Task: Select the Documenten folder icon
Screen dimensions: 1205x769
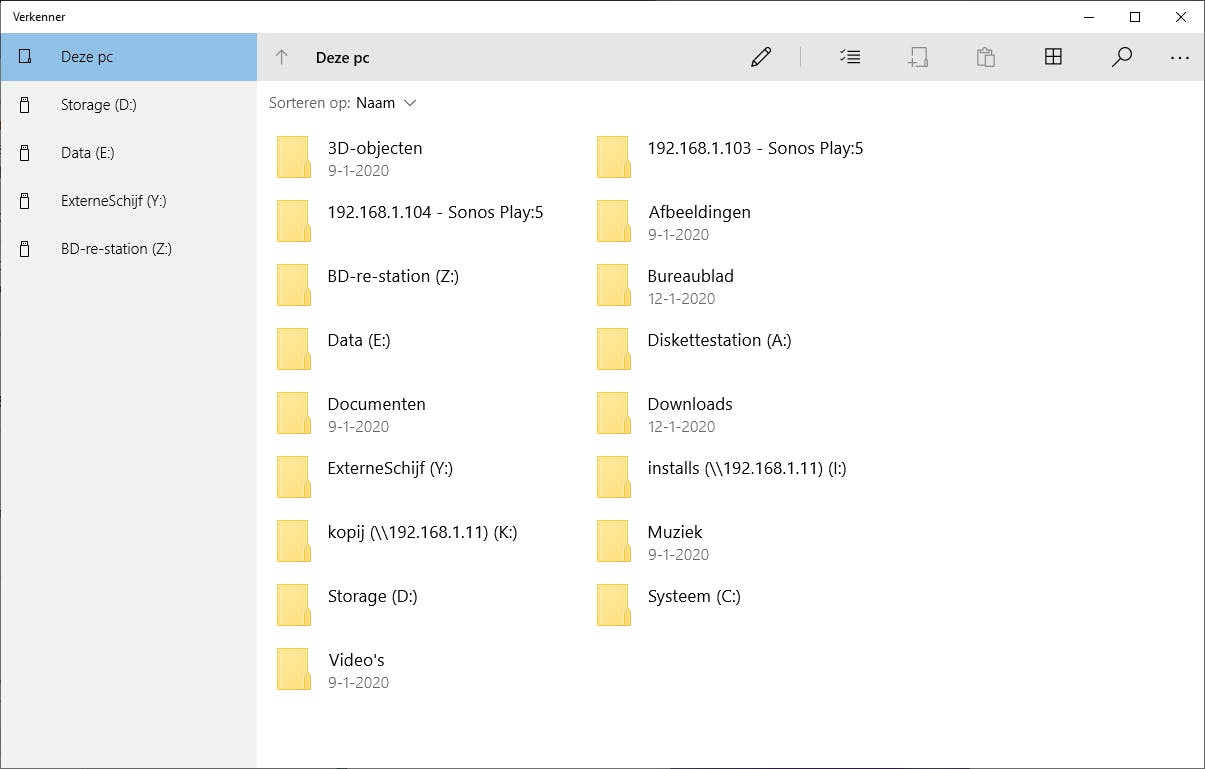Action: click(x=293, y=414)
